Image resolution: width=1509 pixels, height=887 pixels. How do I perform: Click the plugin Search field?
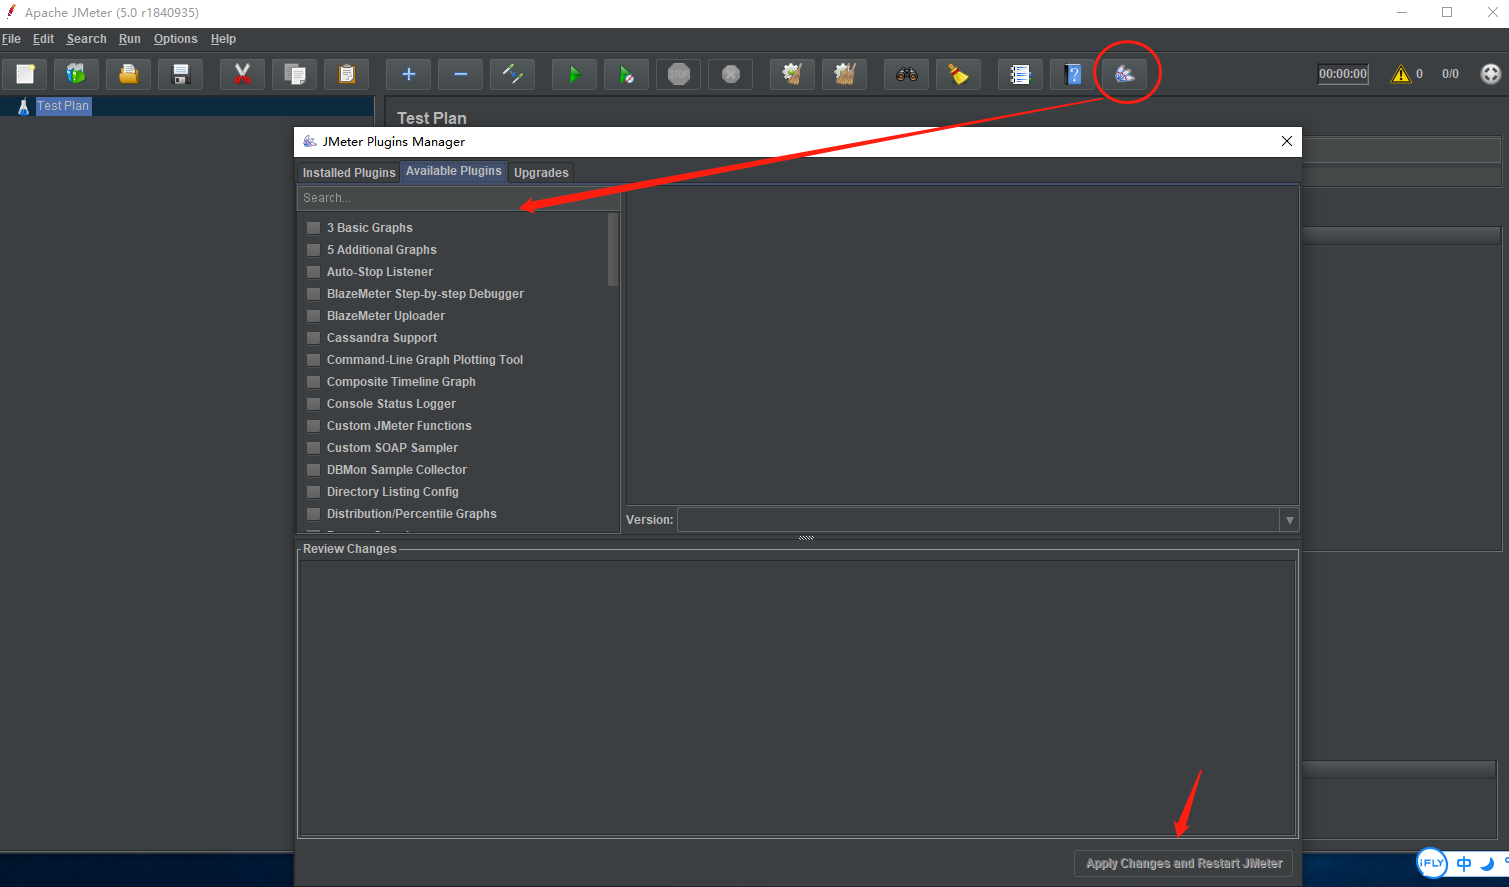458,198
